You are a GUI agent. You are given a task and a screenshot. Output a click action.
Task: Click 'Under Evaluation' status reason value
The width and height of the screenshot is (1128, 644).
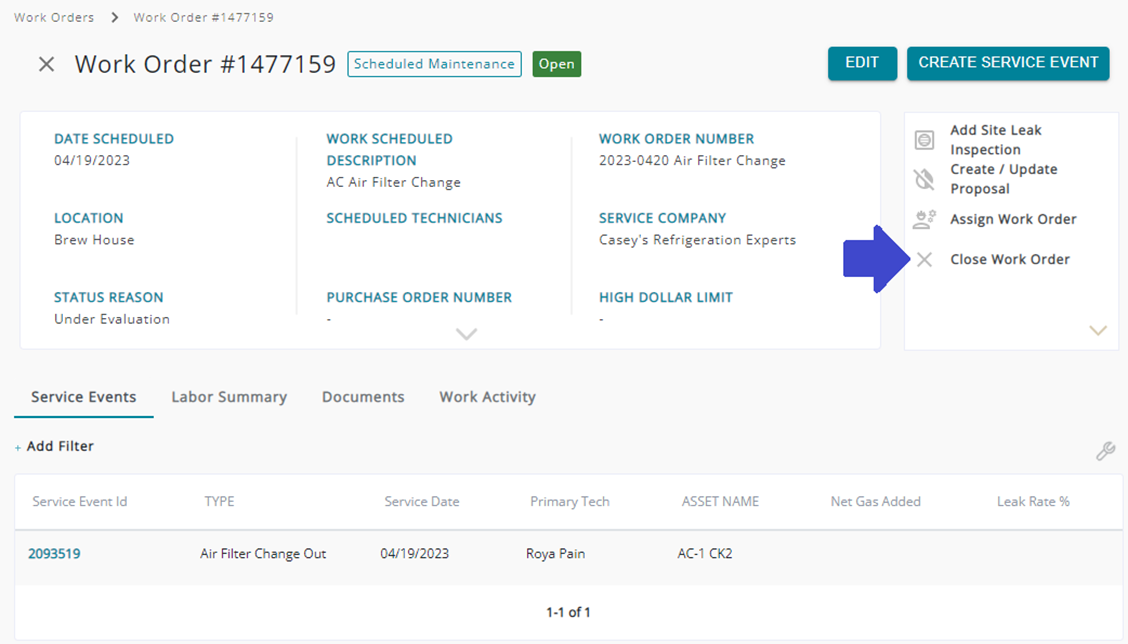(x=112, y=319)
